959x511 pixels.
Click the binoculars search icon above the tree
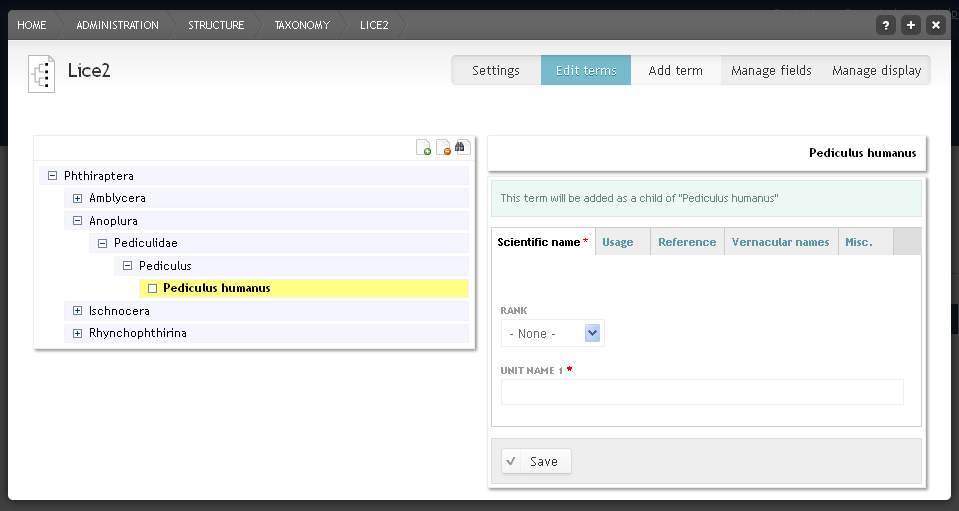[x=462, y=147]
